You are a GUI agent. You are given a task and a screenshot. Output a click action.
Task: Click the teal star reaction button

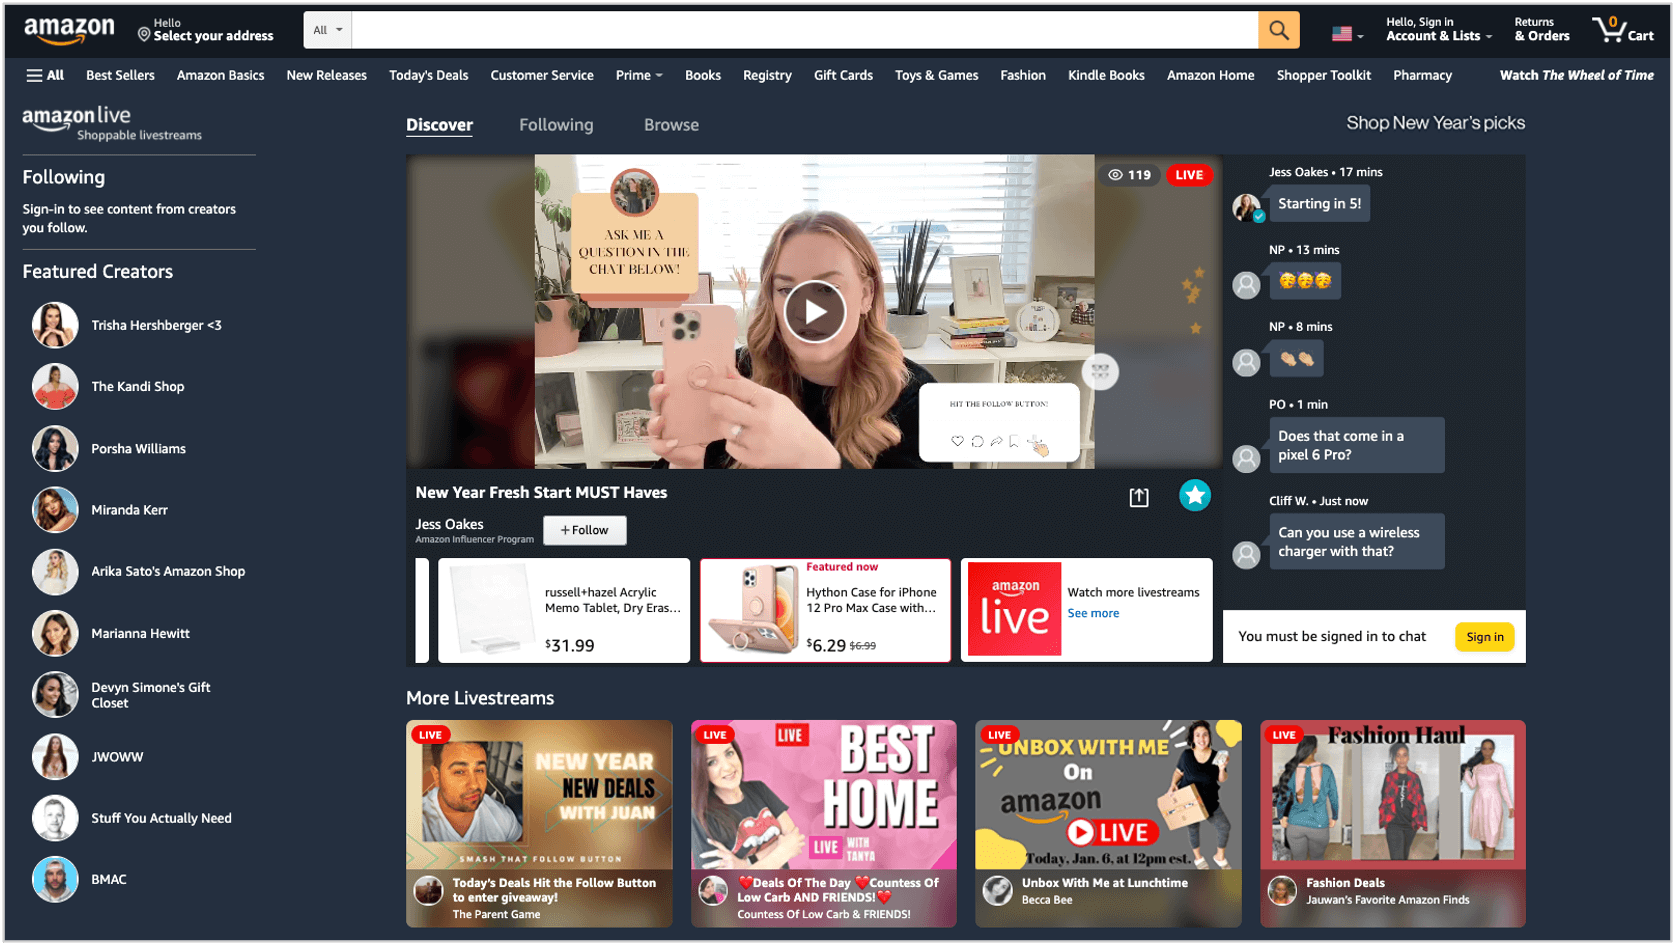(1194, 495)
